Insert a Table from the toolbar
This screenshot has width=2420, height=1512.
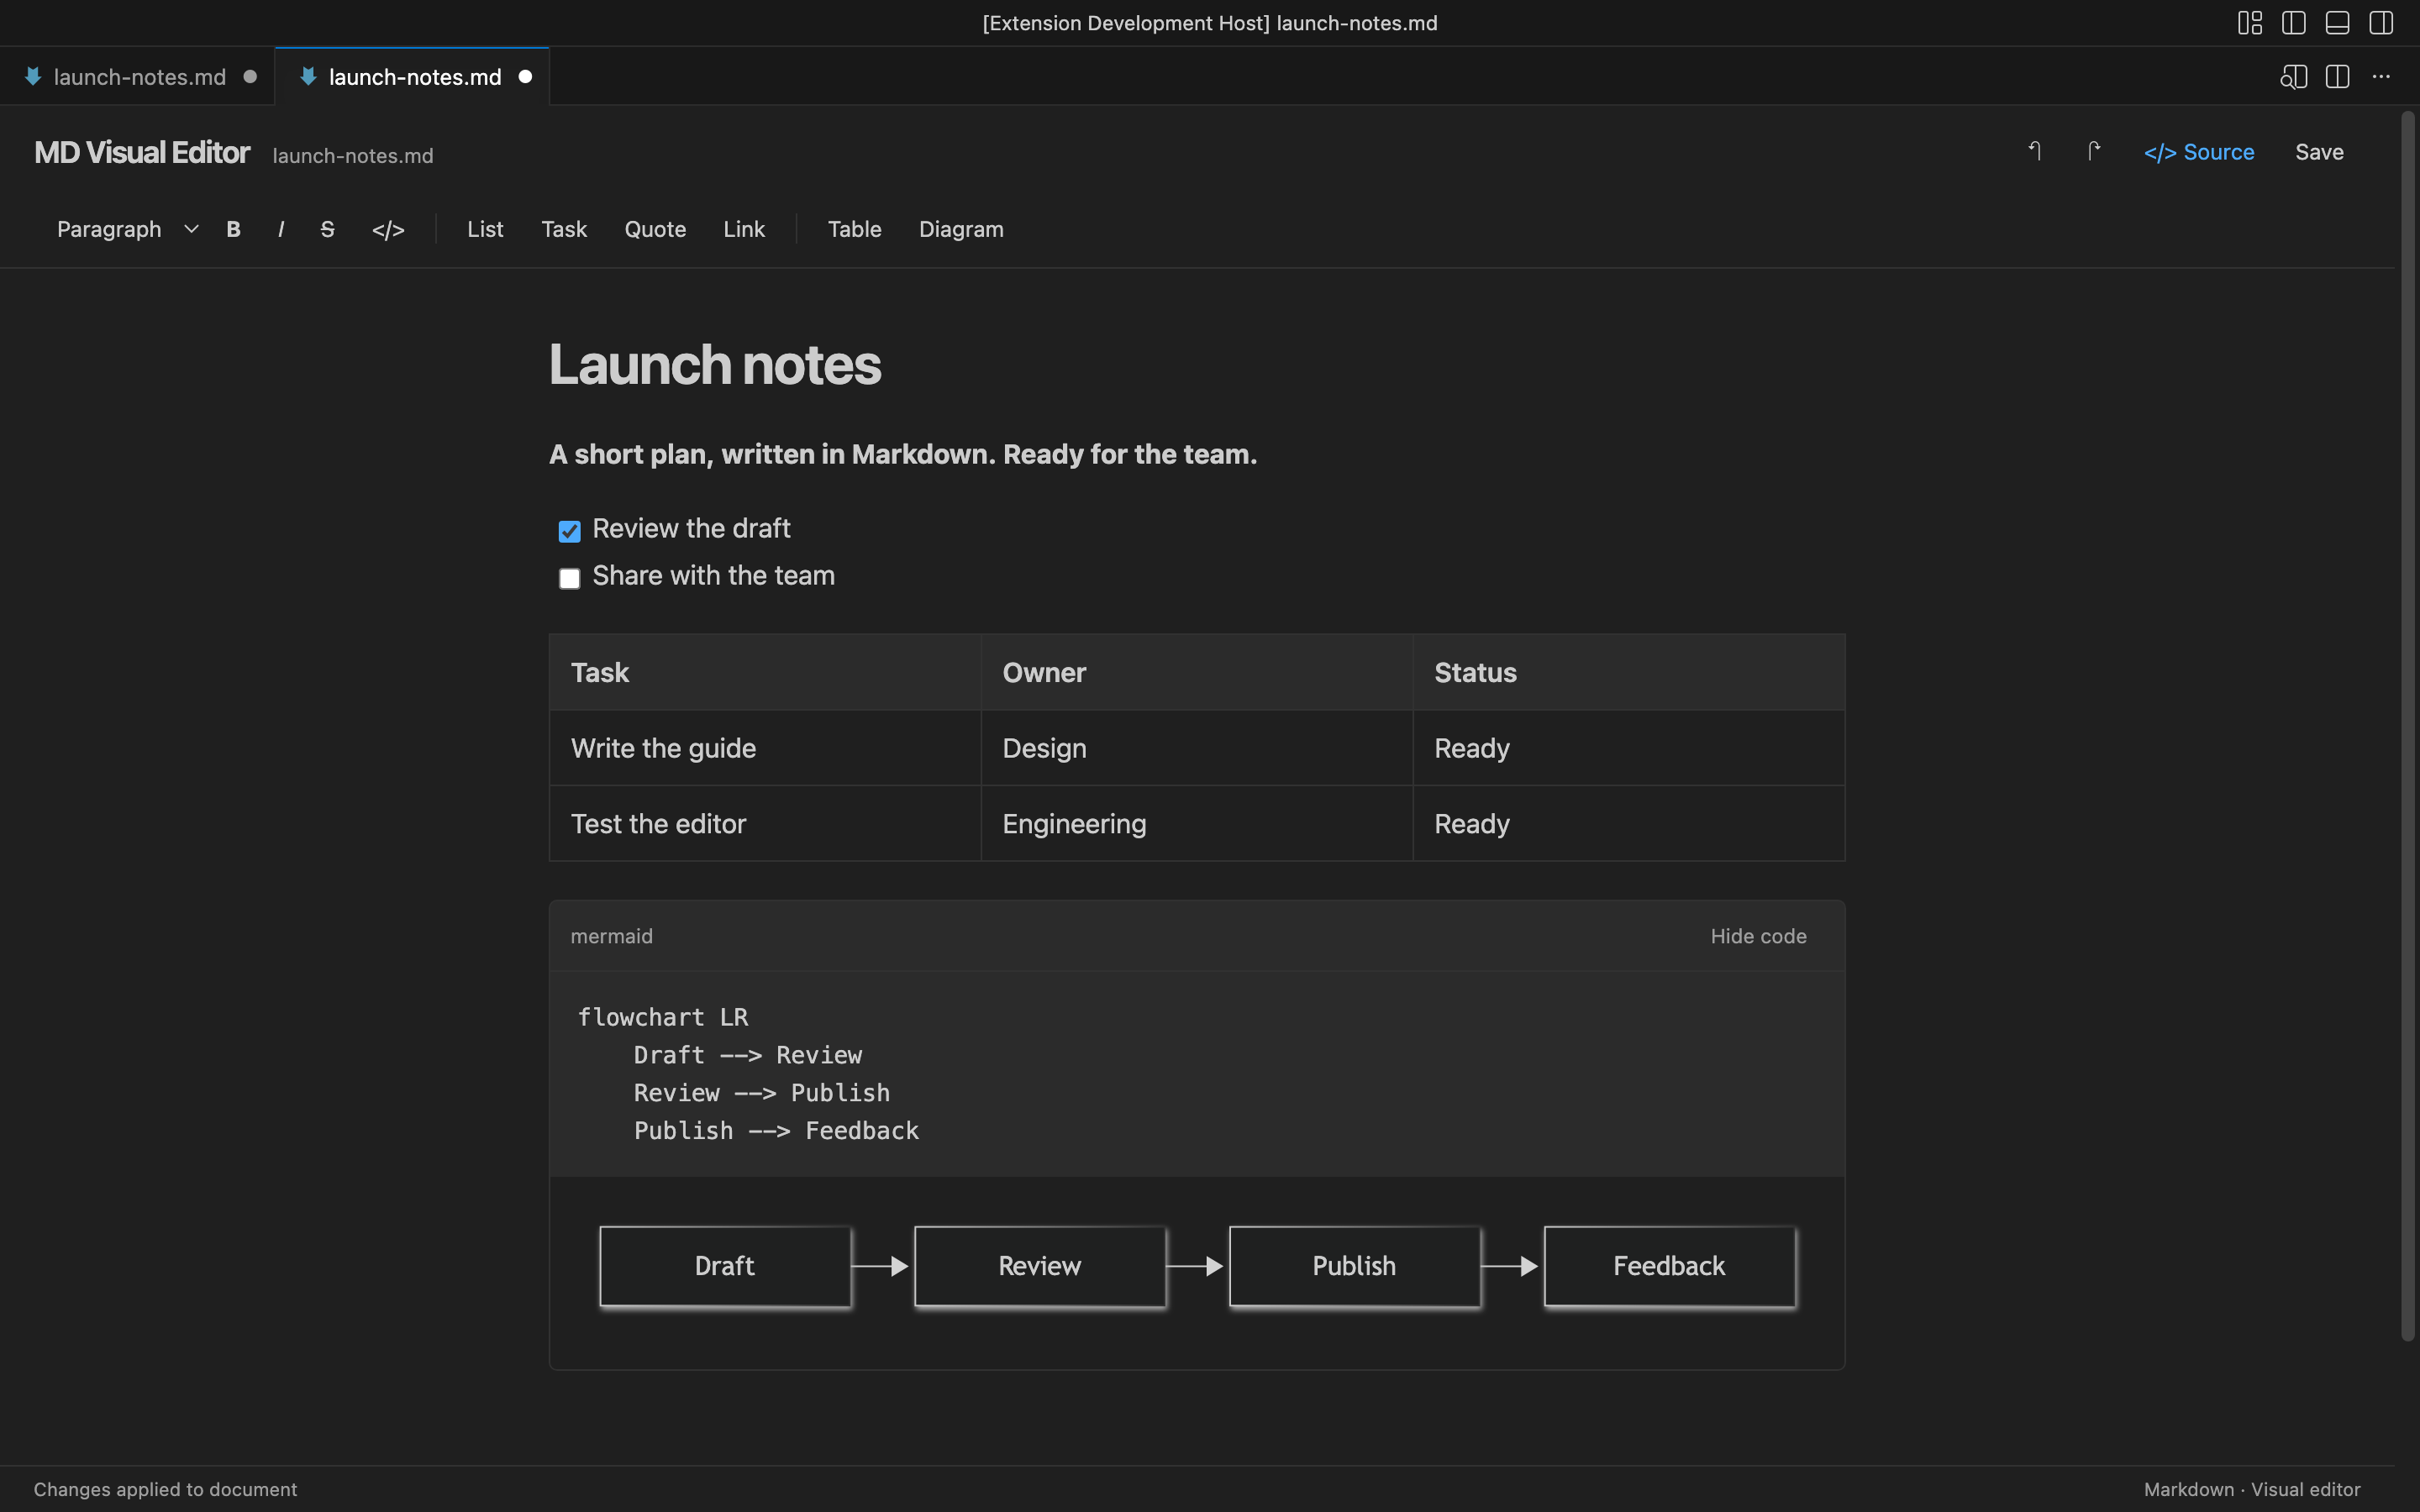pos(854,229)
